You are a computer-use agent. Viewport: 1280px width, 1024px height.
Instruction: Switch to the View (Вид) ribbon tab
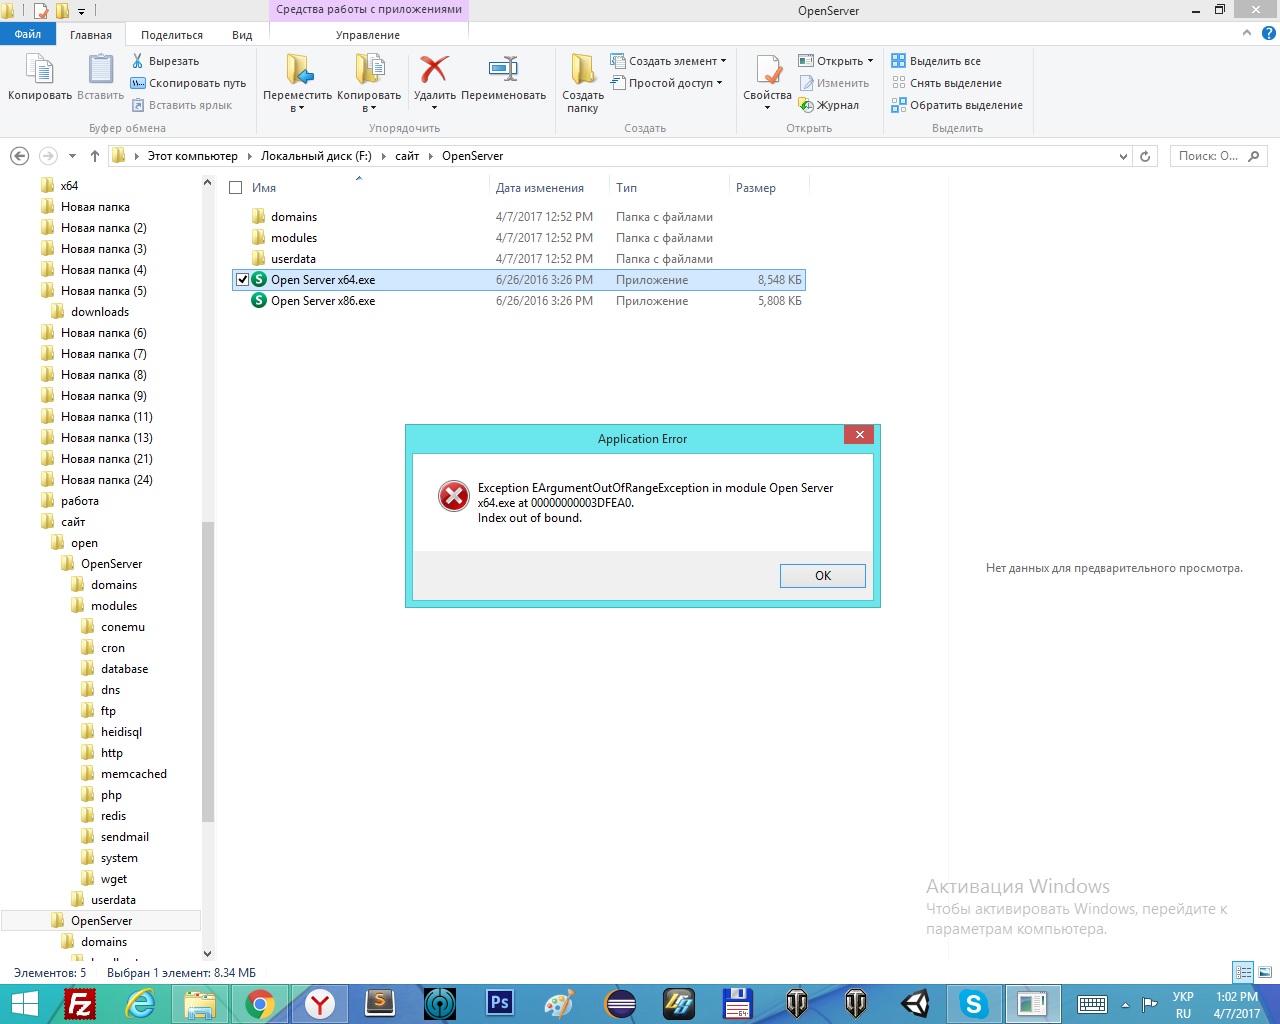[x=242, y=35]
